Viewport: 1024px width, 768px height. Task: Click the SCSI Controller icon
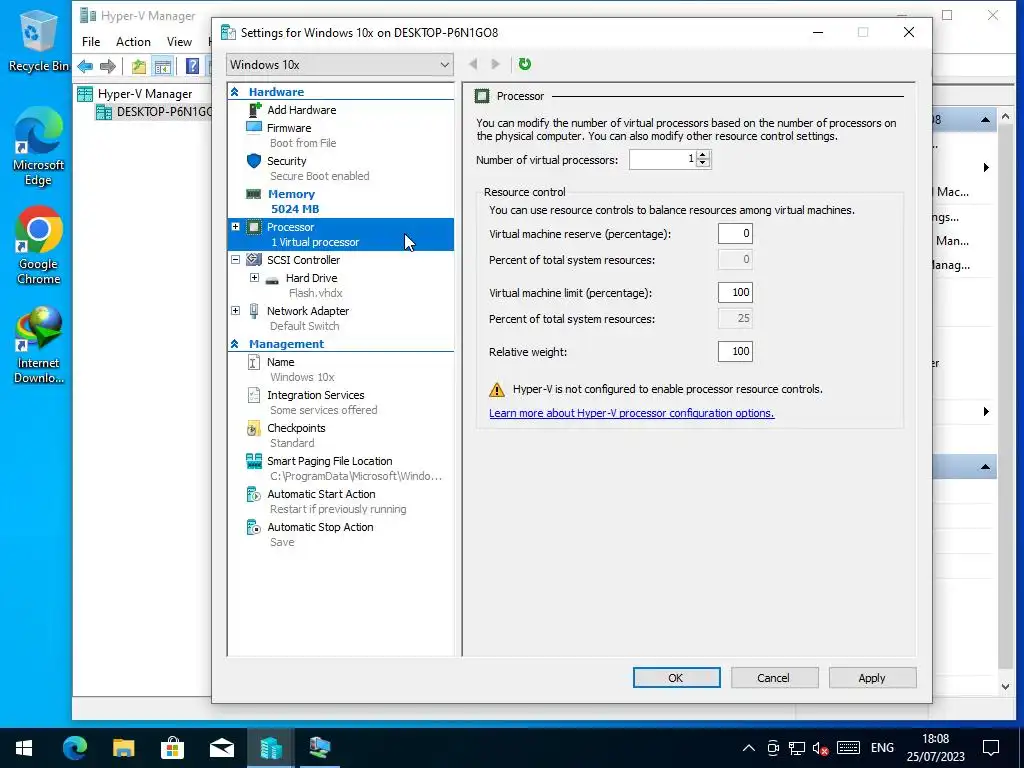[254, 259]
